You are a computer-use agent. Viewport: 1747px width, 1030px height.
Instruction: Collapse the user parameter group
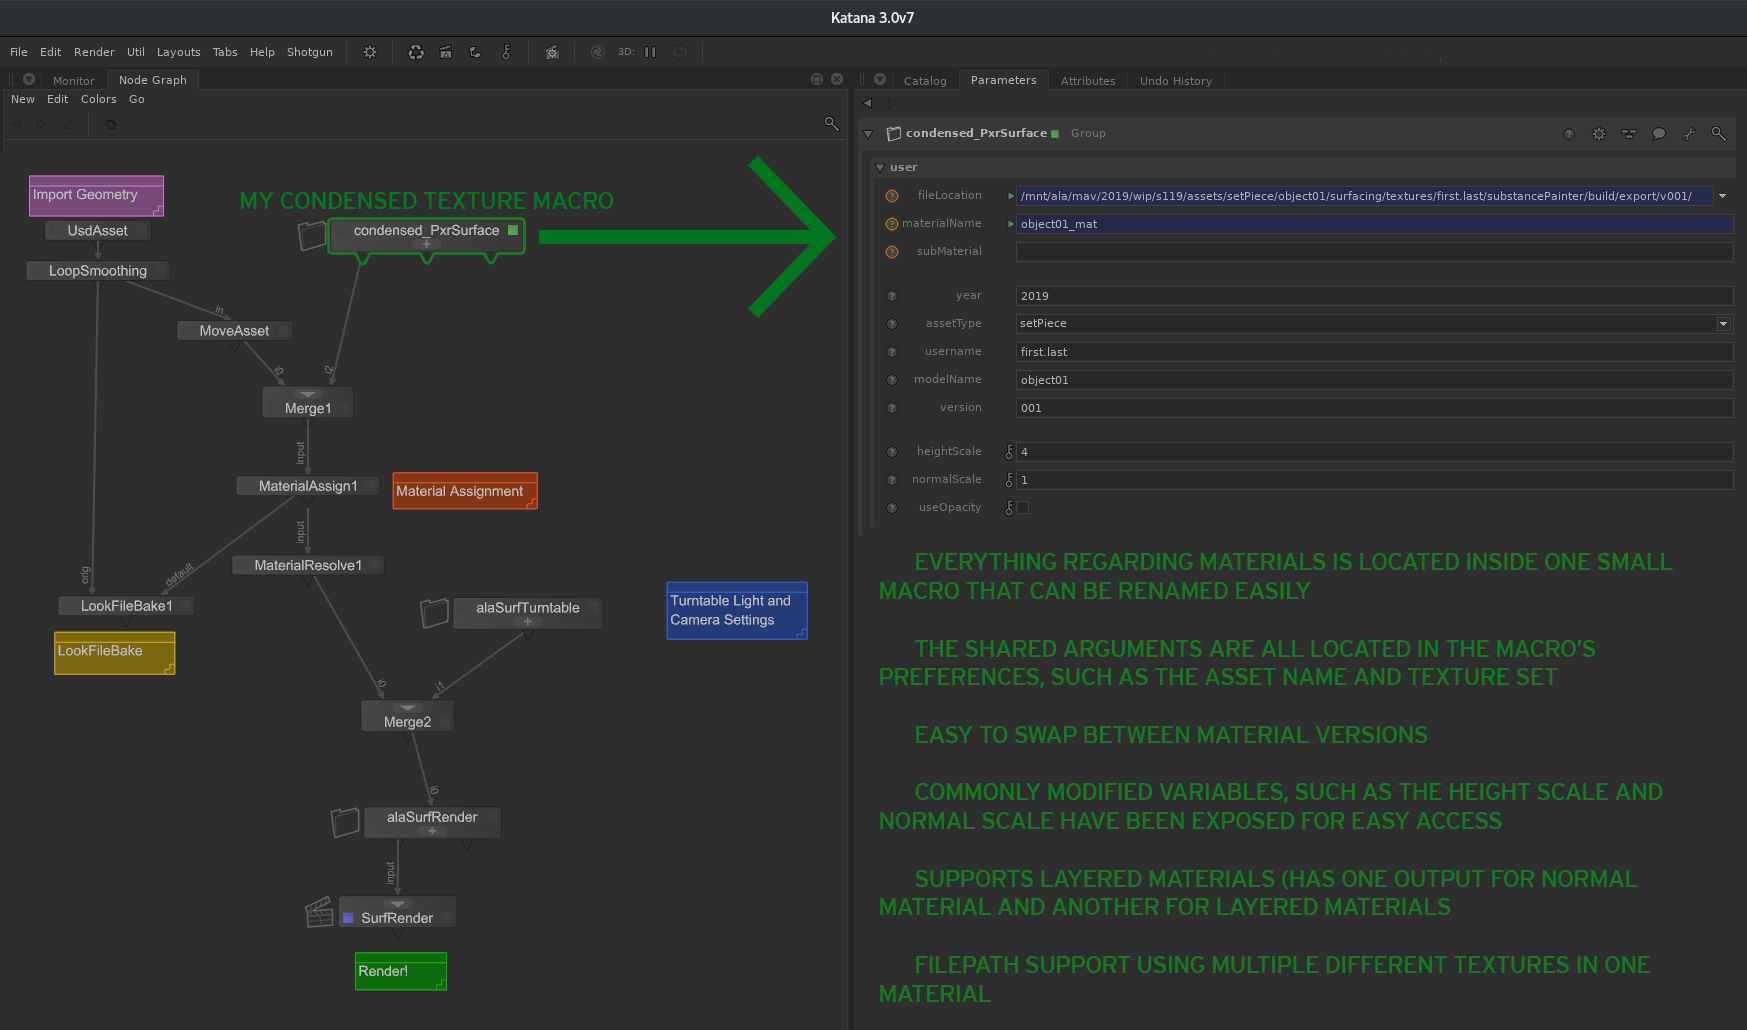pos(880,168)
